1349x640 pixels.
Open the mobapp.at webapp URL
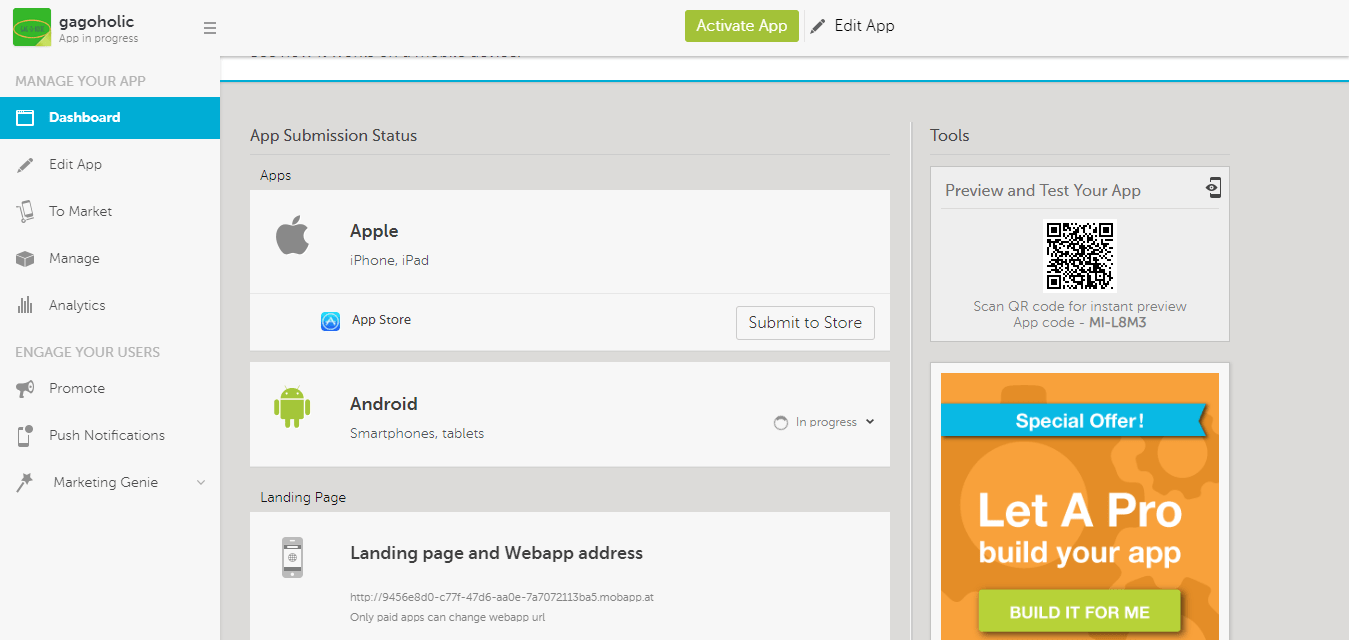tap(502, 597)
